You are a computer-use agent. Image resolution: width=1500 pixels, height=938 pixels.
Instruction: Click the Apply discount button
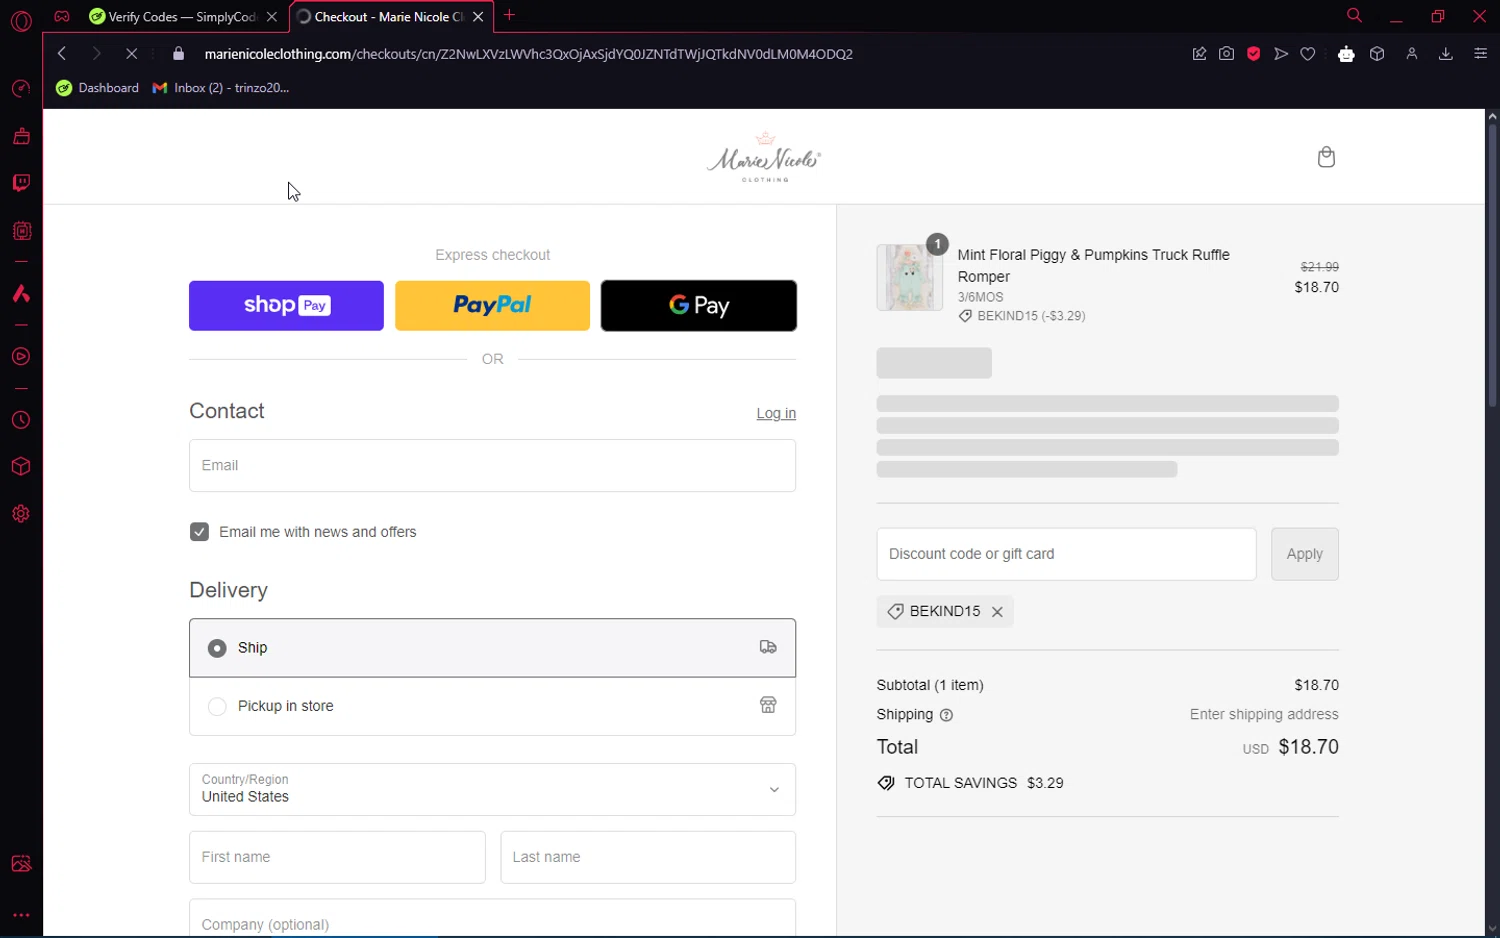tap(1304, 554)
